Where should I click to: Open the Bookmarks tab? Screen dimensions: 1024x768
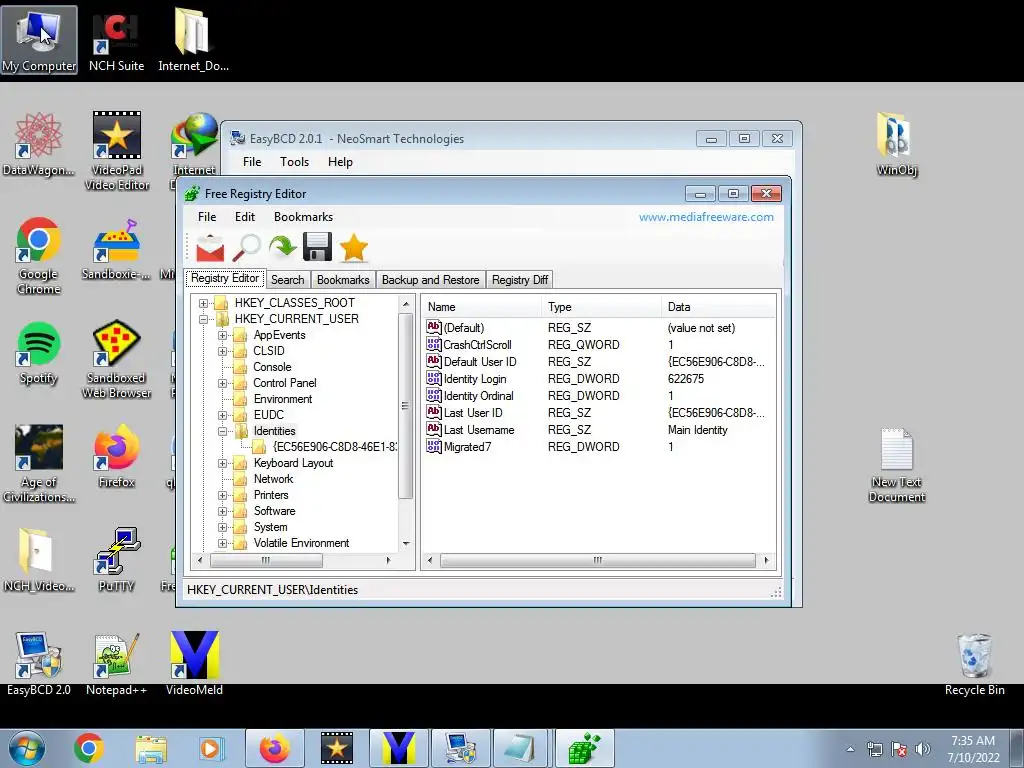(x=343, y=280)
